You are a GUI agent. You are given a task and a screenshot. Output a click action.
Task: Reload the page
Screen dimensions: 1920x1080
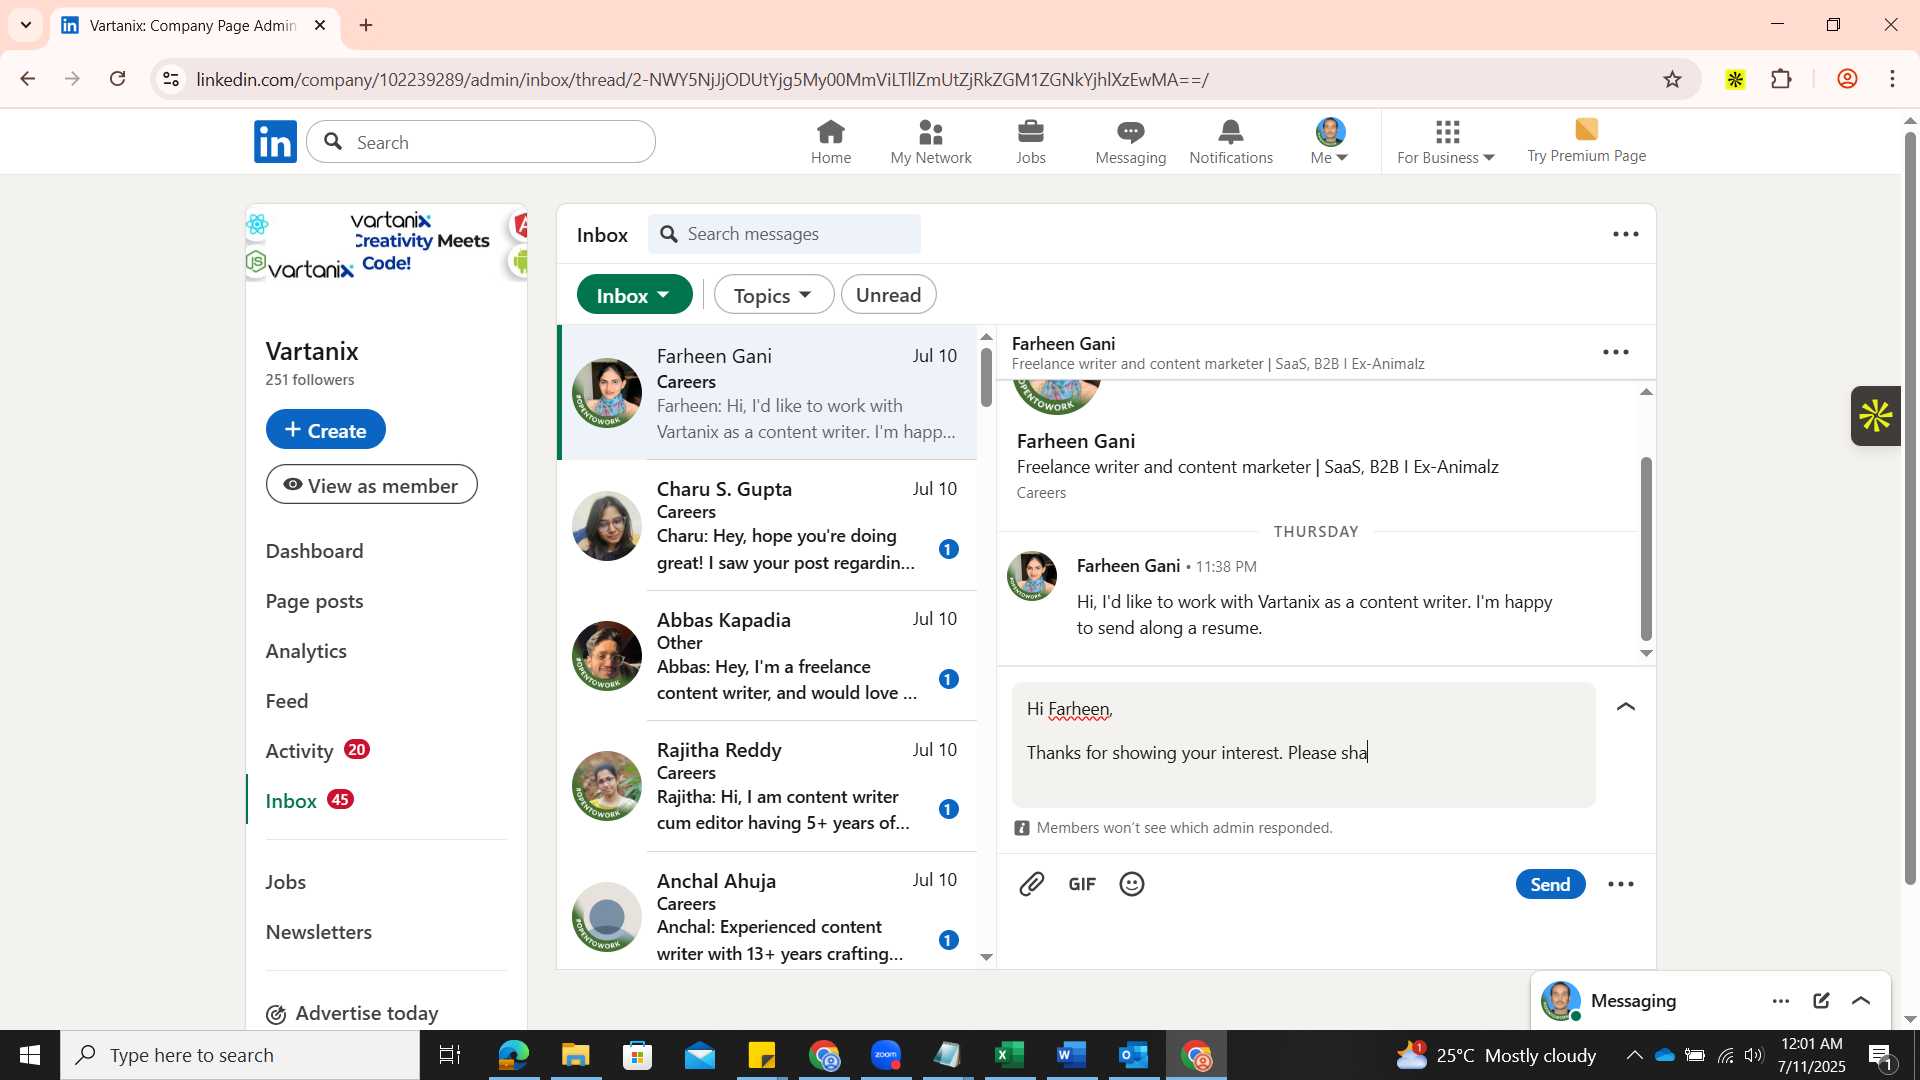point(118,79)
